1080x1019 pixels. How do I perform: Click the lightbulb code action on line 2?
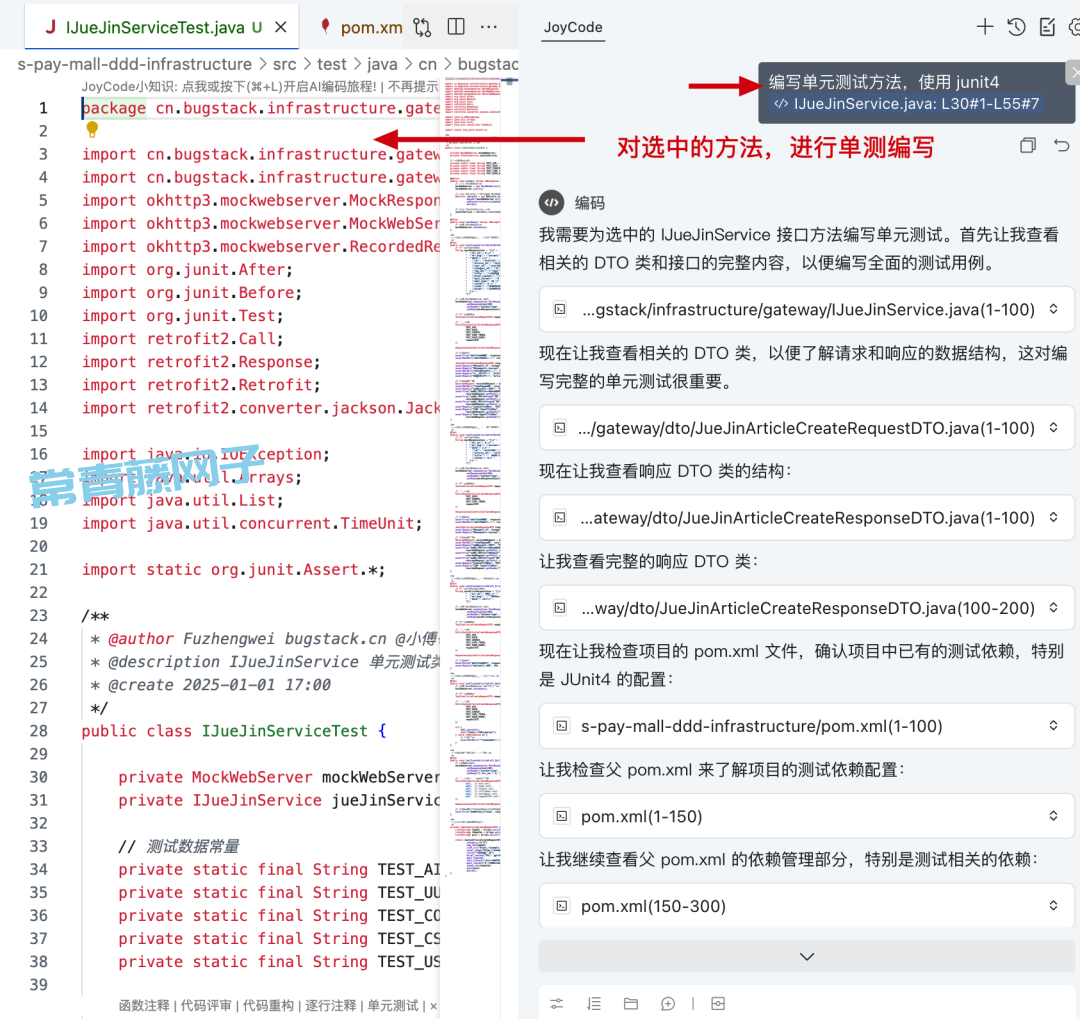(92, 130)
